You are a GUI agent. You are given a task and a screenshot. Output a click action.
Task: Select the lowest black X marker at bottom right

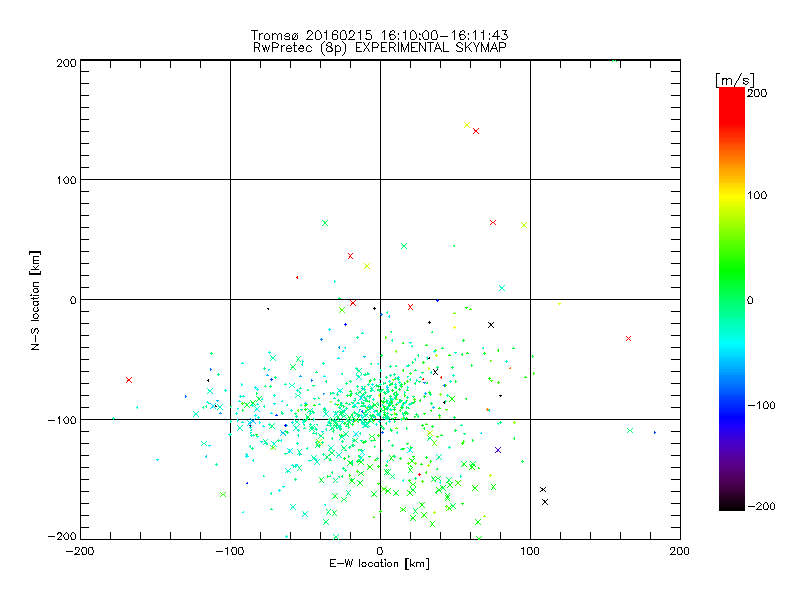click(545, 502)
